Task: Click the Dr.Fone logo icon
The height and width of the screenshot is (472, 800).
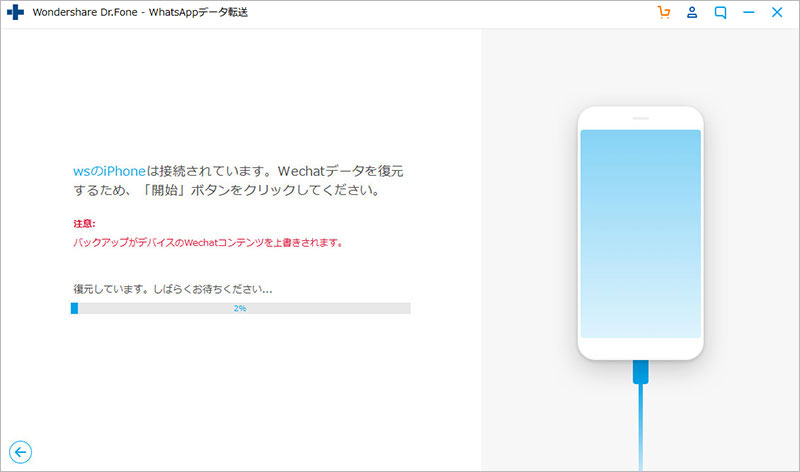Action: 15,12
